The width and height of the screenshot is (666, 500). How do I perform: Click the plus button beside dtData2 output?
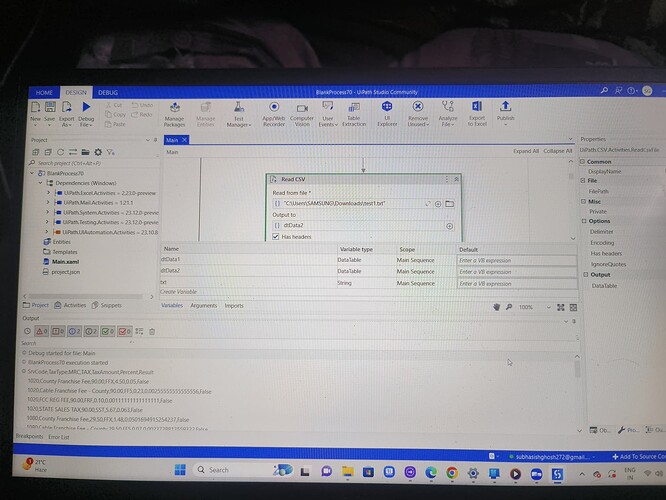pyautogui.click(x=449, y=226)
